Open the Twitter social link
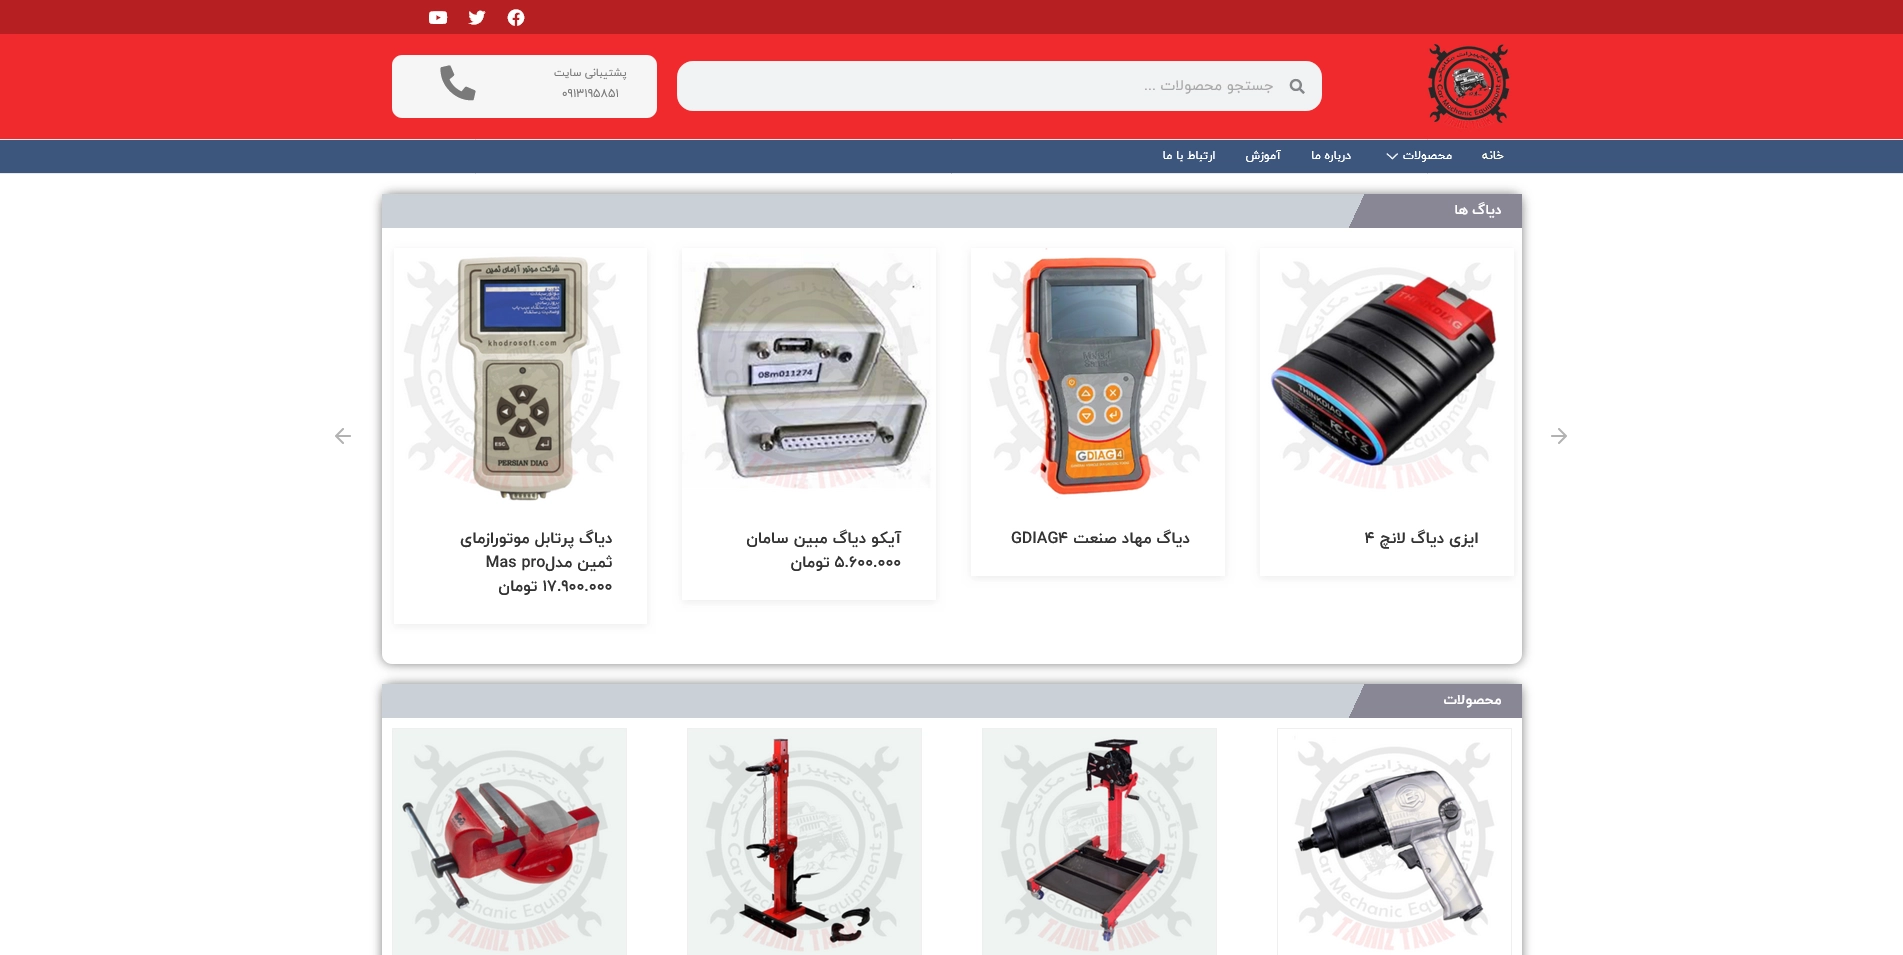Image resolution: width=1903 pixels, height=955 pixels. pos(477,17)
